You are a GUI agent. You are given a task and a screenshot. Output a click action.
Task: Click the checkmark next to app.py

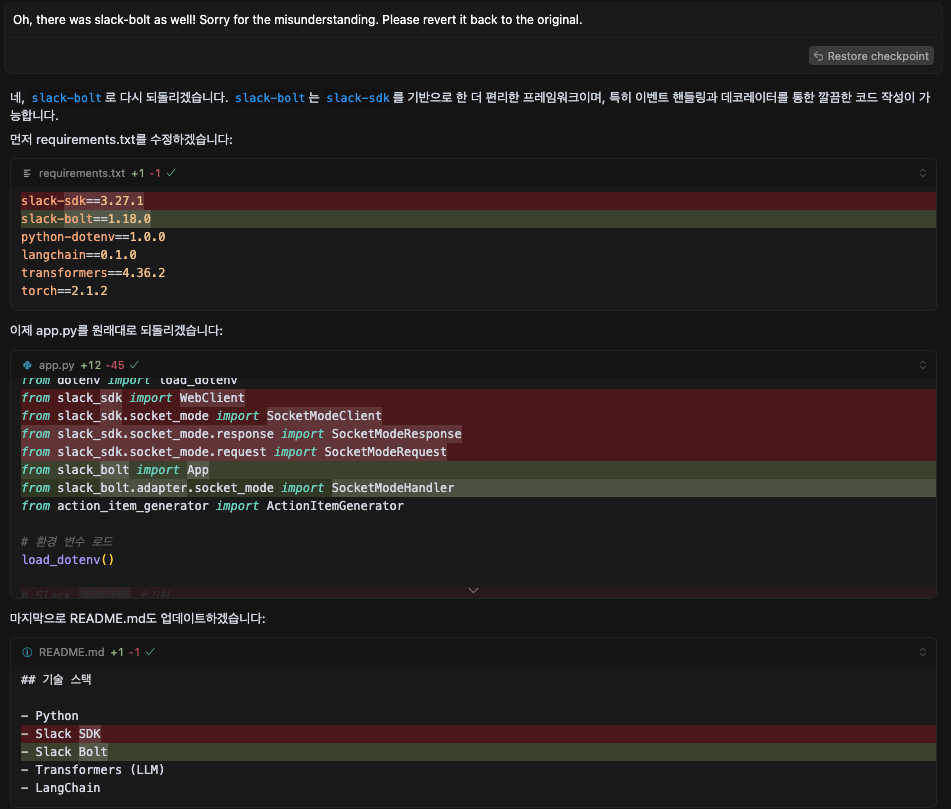(x=135, y=365)
